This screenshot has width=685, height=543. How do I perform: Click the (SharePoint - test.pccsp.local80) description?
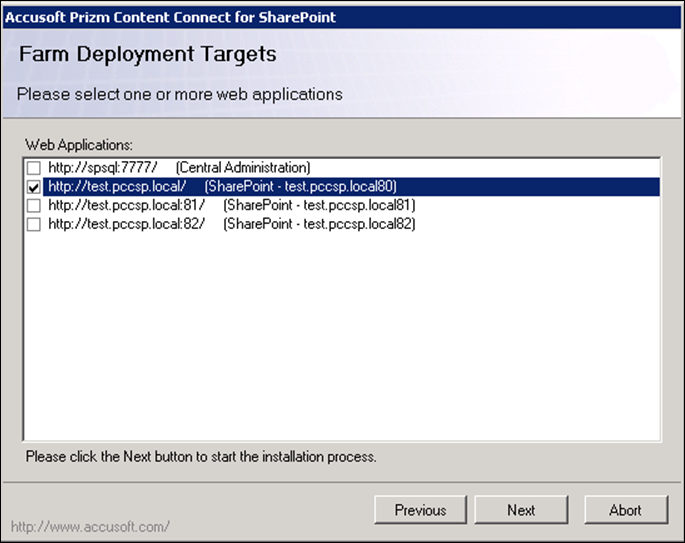pos(300,187)
